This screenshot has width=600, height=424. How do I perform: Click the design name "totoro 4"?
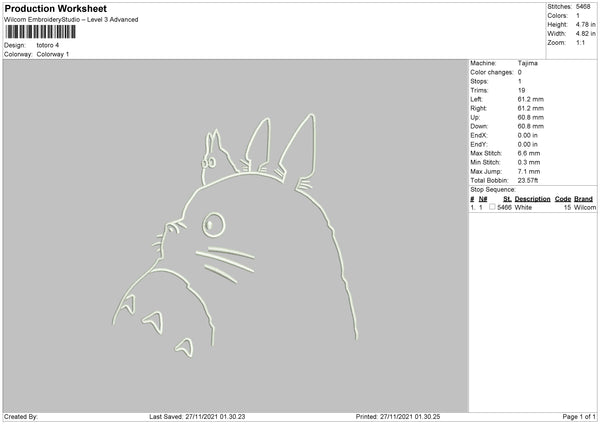[x=48, y=45]
